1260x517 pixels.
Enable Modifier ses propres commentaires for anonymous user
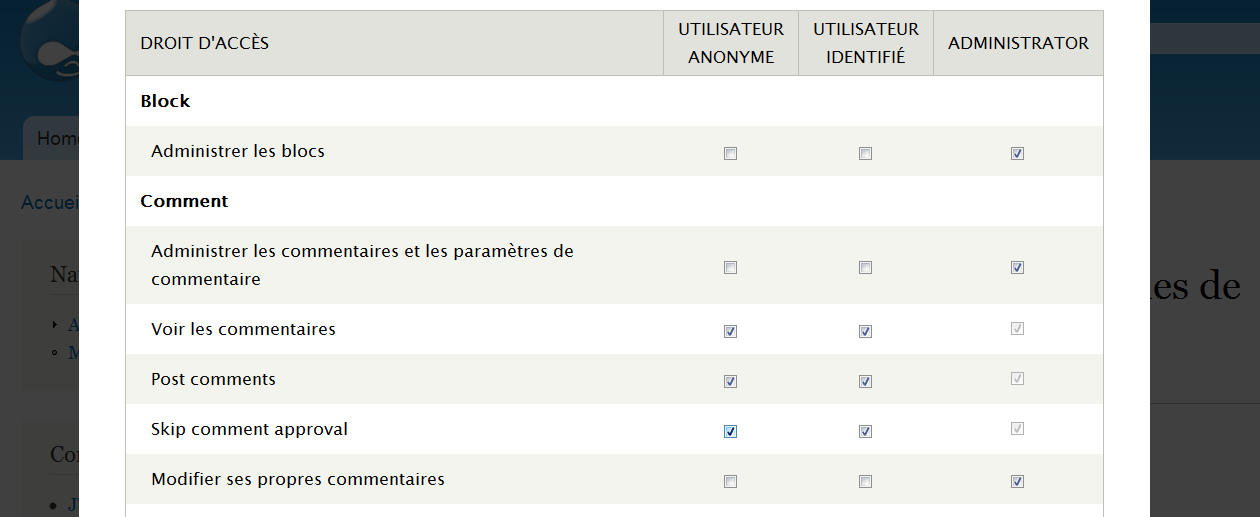click(x=730, y=482)
